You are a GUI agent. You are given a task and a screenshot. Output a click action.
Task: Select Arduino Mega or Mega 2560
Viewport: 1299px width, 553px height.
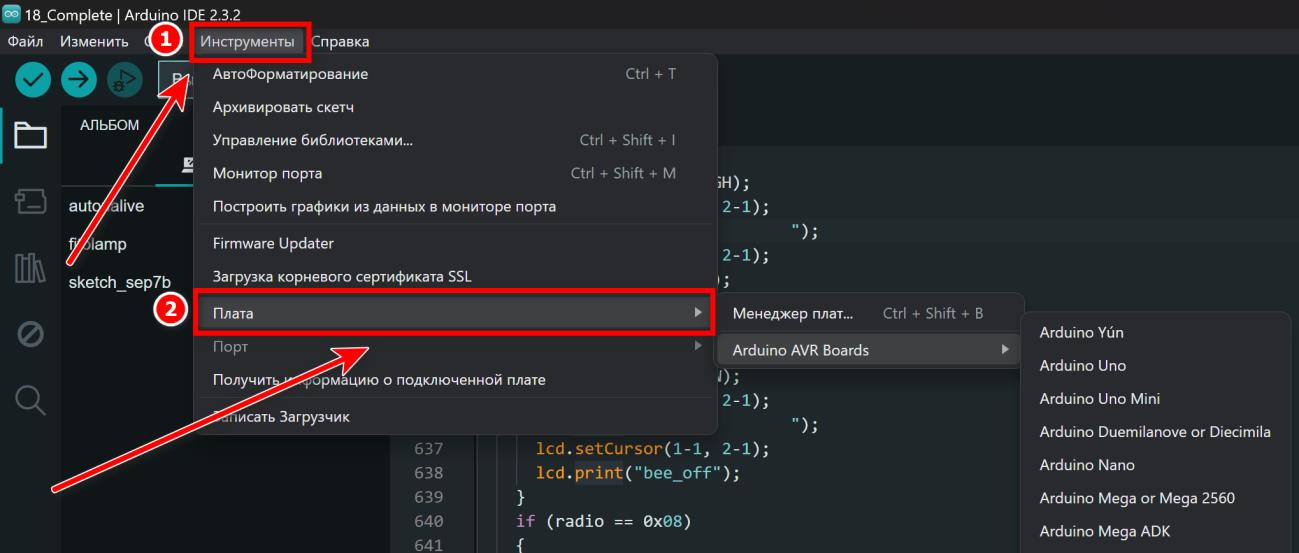point(1156,498)
